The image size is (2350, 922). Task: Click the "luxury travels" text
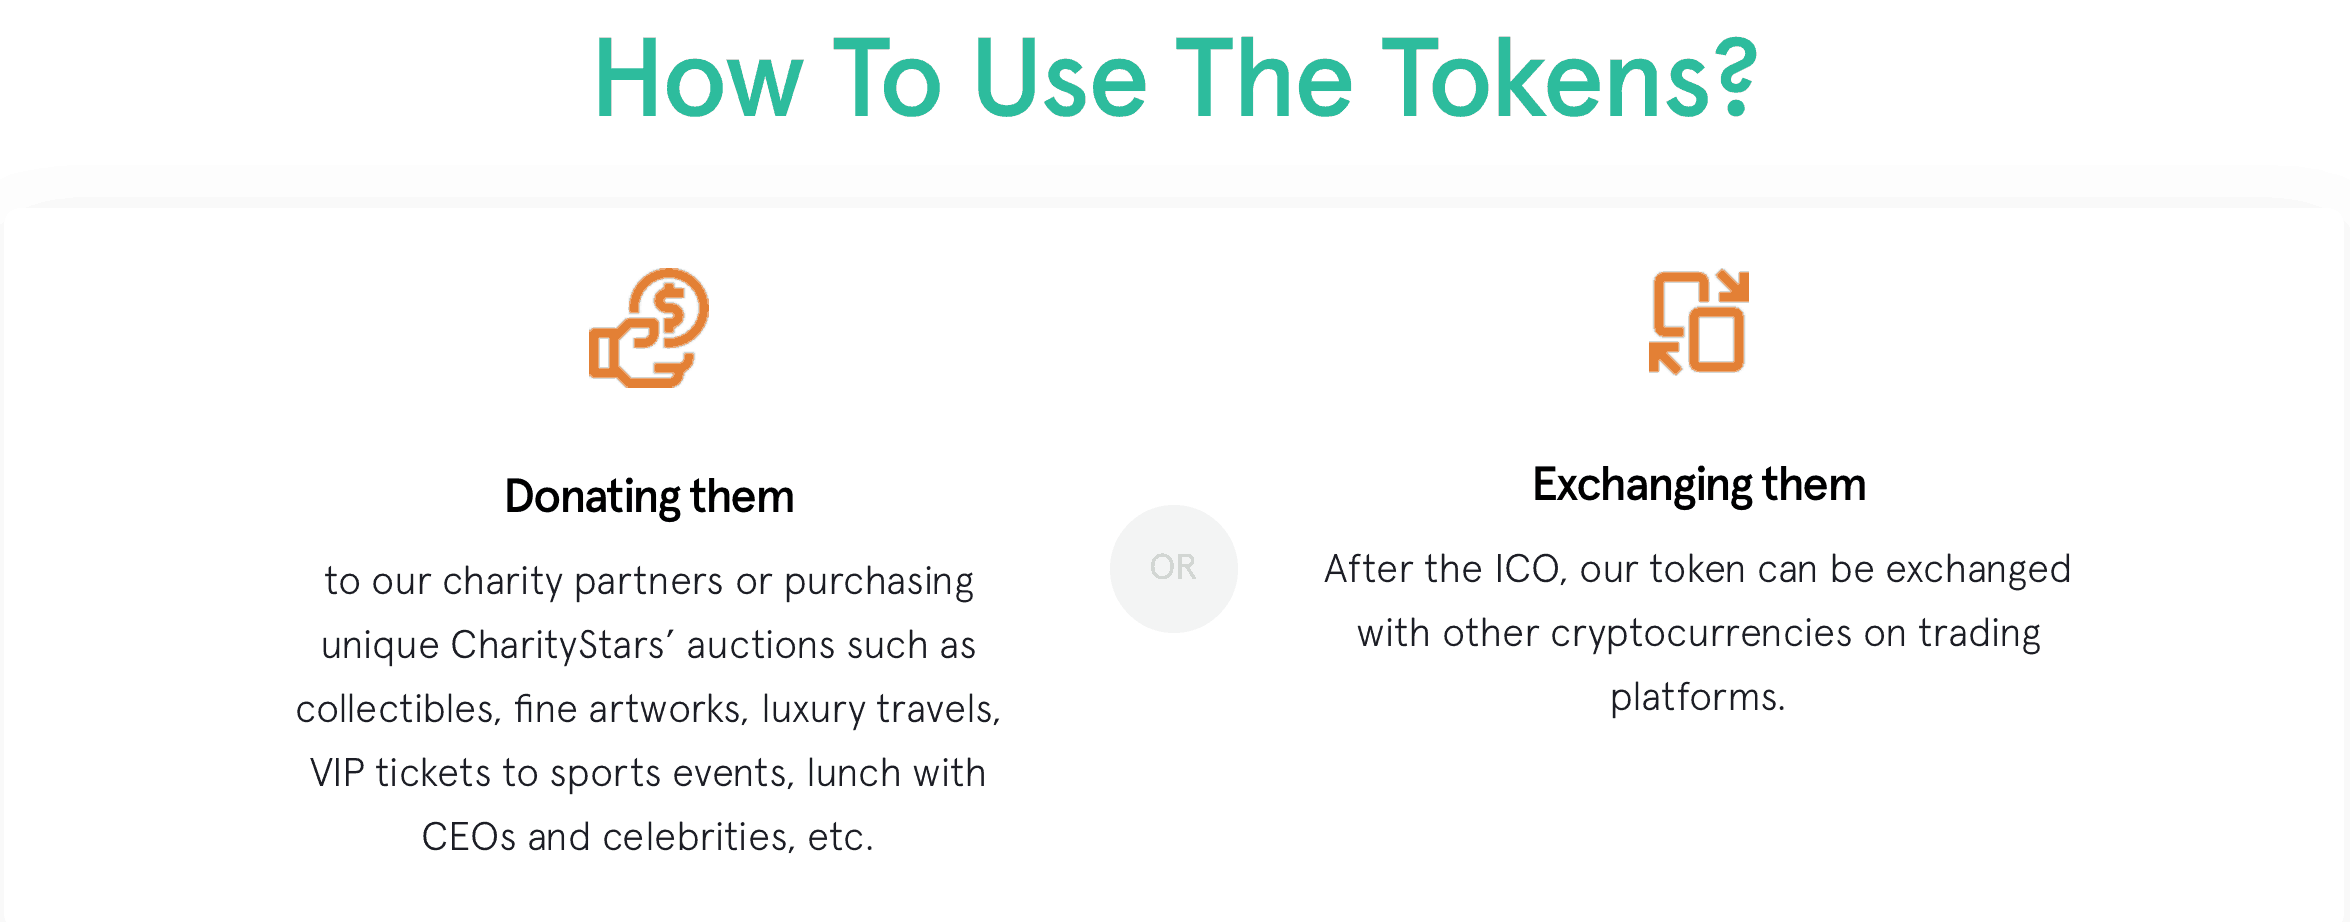coord(880,709)
